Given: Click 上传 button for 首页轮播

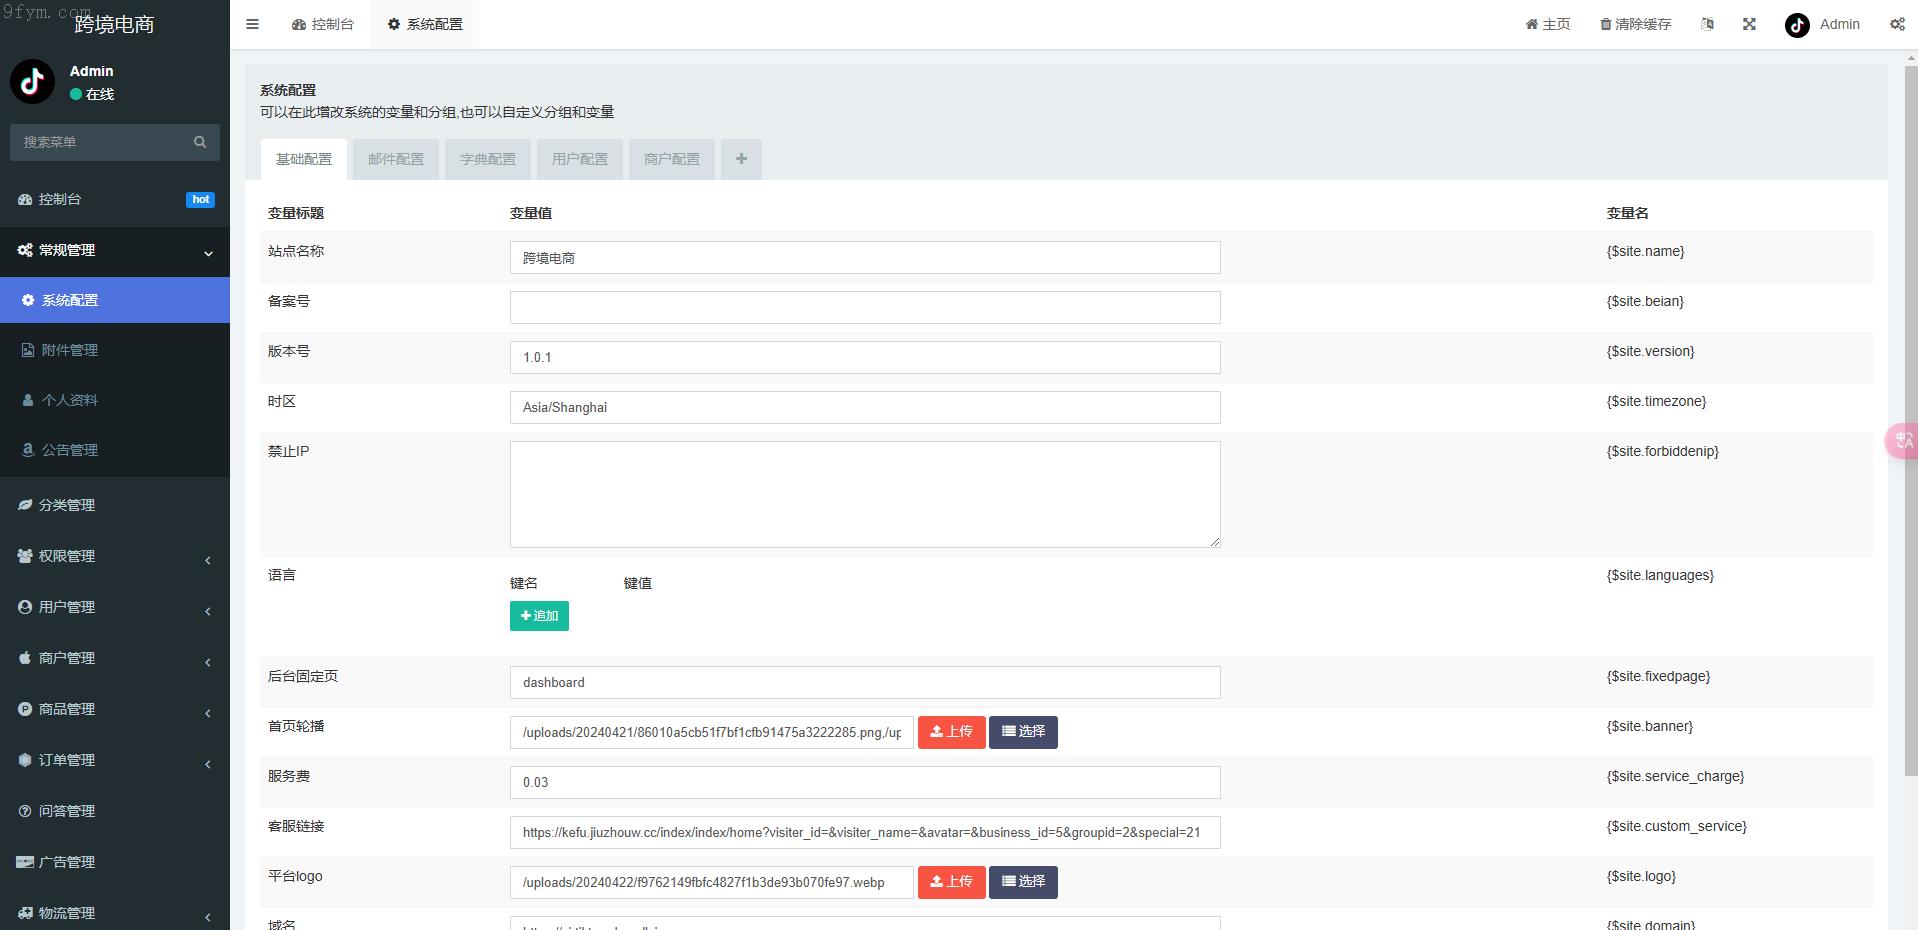Looking at the screenshot, I should coord(951,732).
